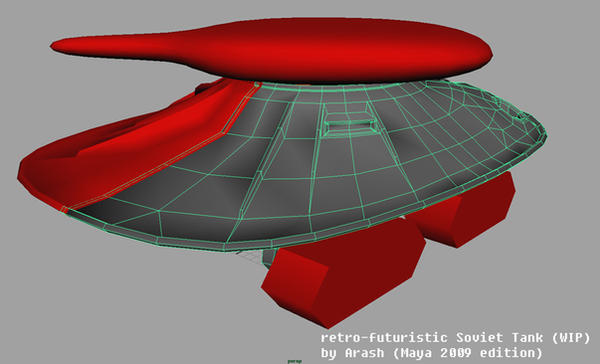Click the 'persp' camera label
This screenshot has height=364, width=600.
294,361
